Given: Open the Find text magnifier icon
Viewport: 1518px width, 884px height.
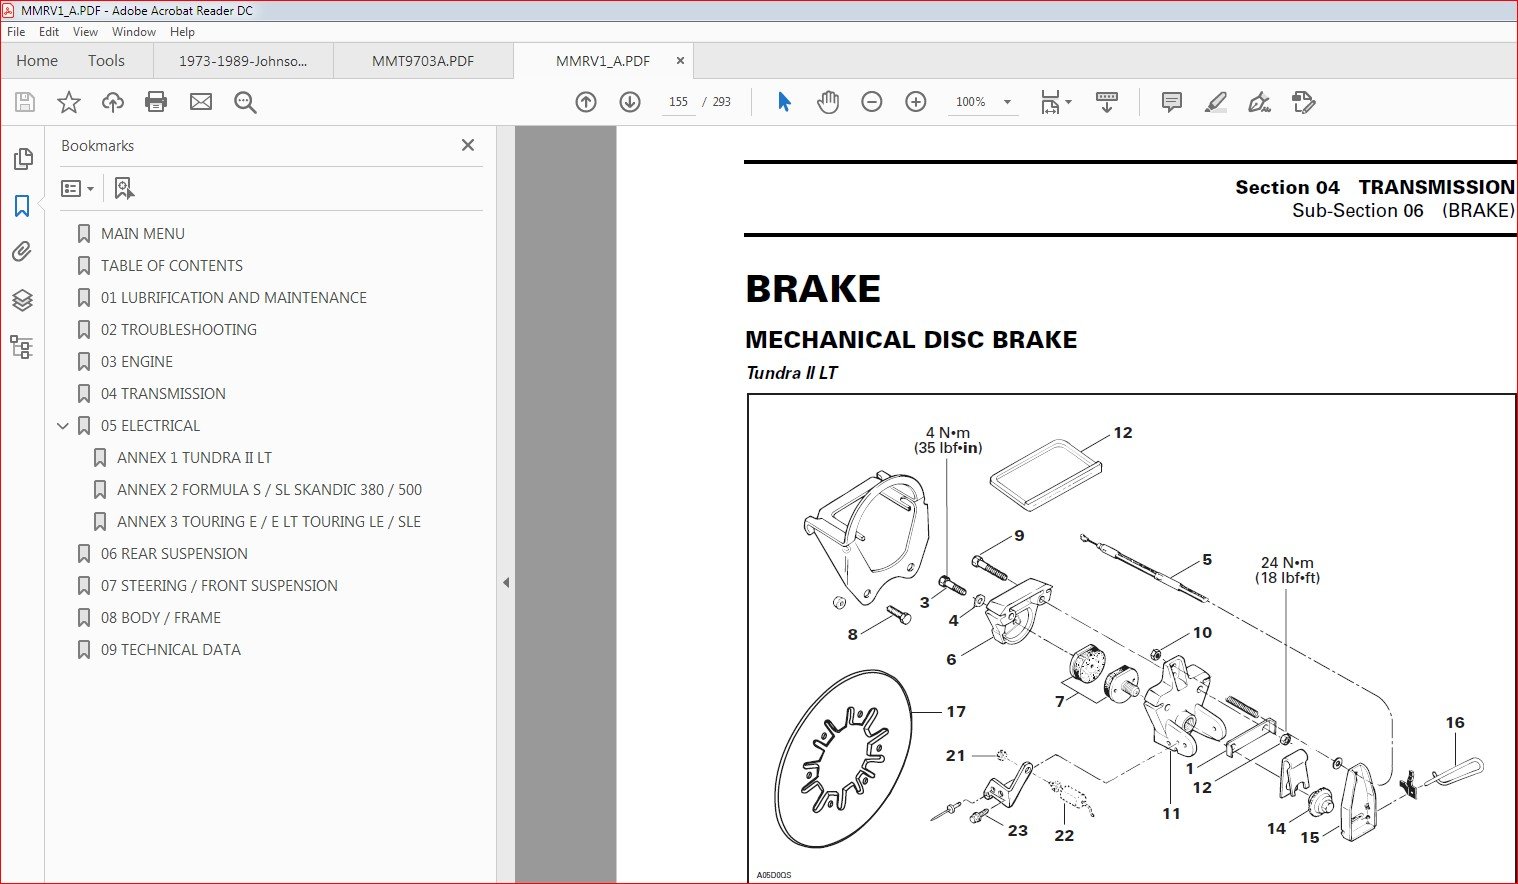Looking at the screenshot, I should click(x=245, y=102).
